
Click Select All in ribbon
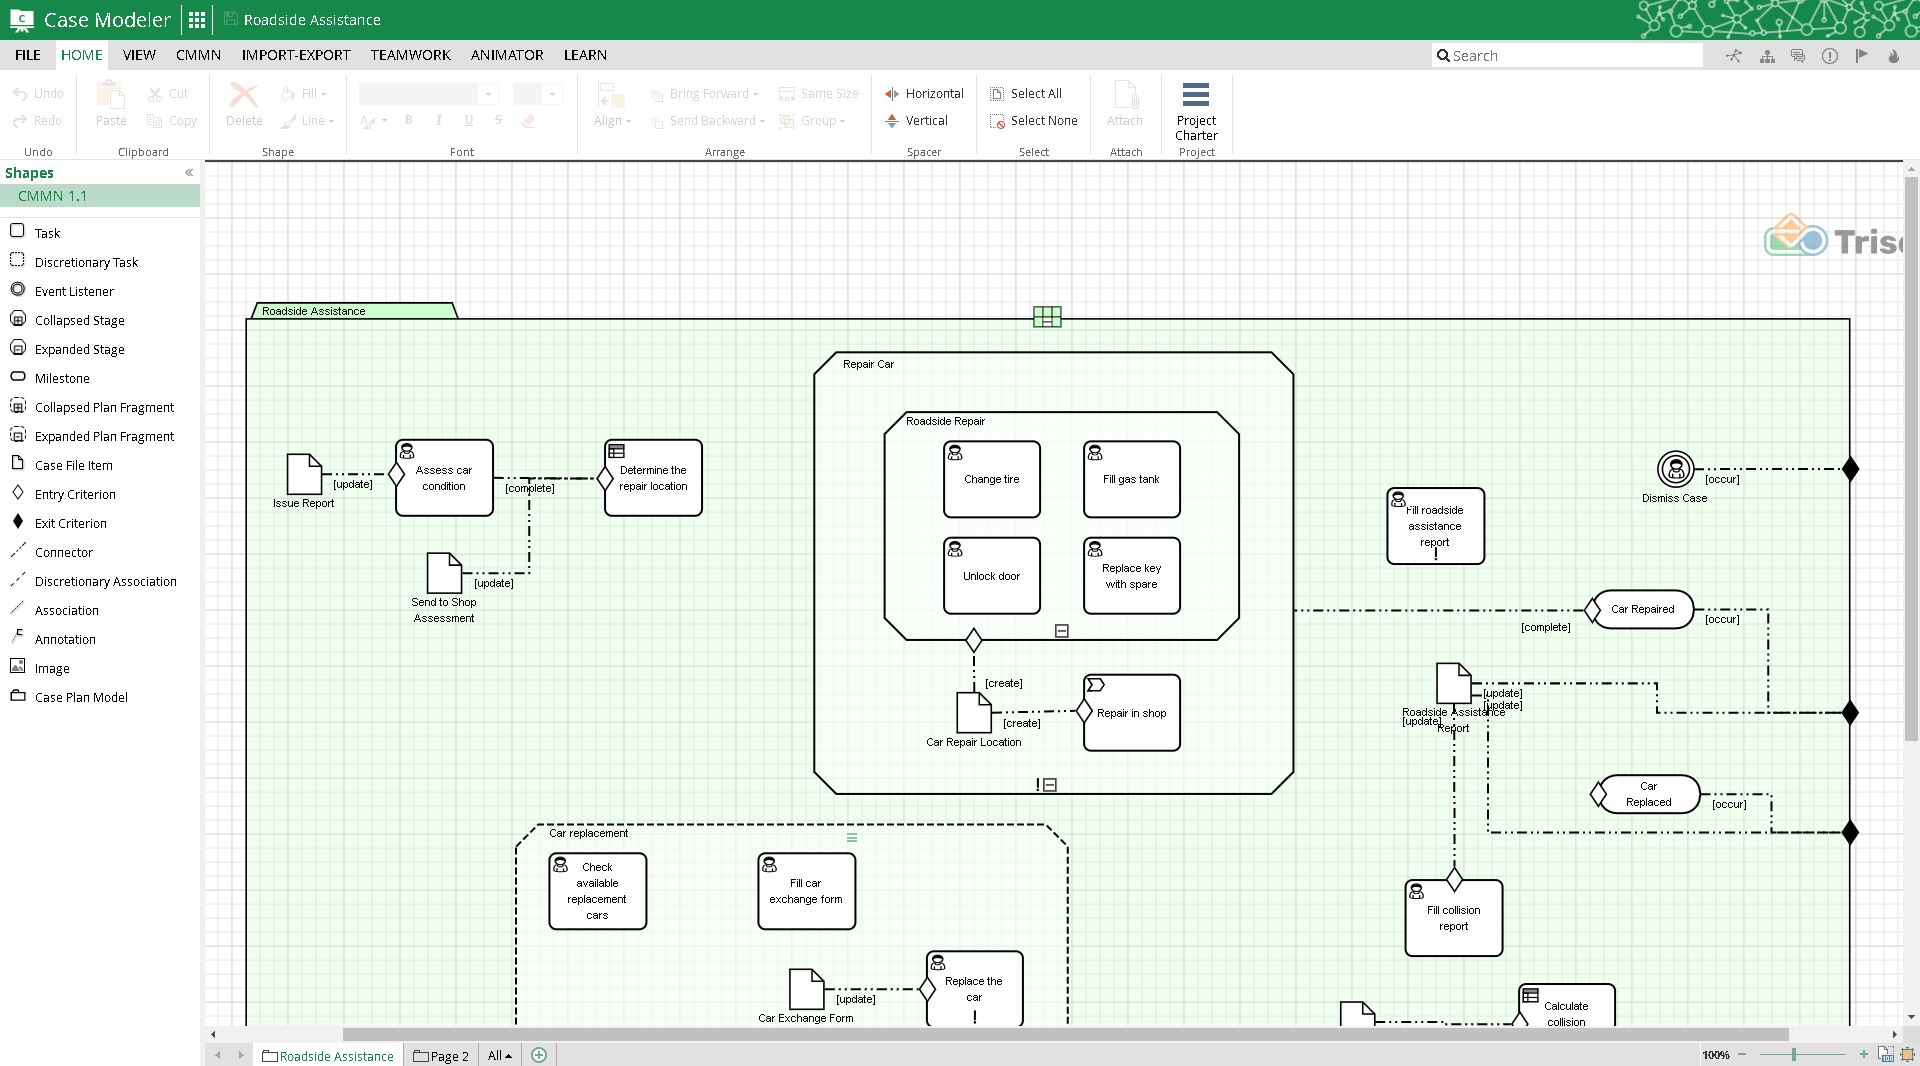1026,93
